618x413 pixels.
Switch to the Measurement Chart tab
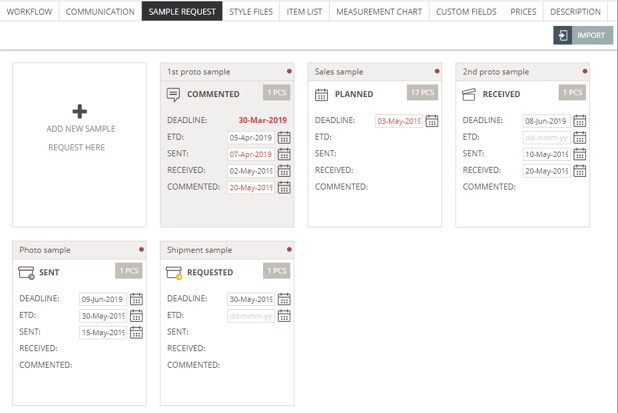(x=380, y=12)
